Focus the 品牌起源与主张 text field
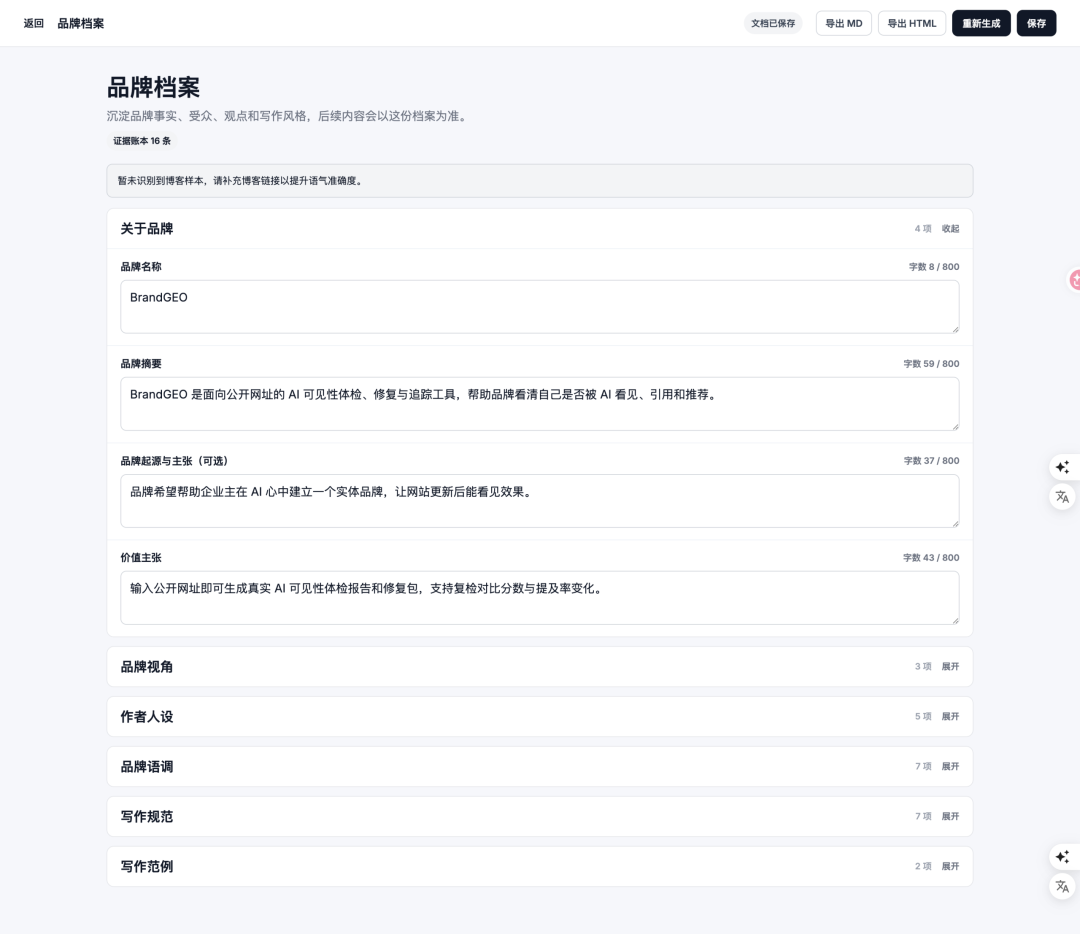This screenshot has height=934, width=1080. pyautogui.click(x=539, y=501)
